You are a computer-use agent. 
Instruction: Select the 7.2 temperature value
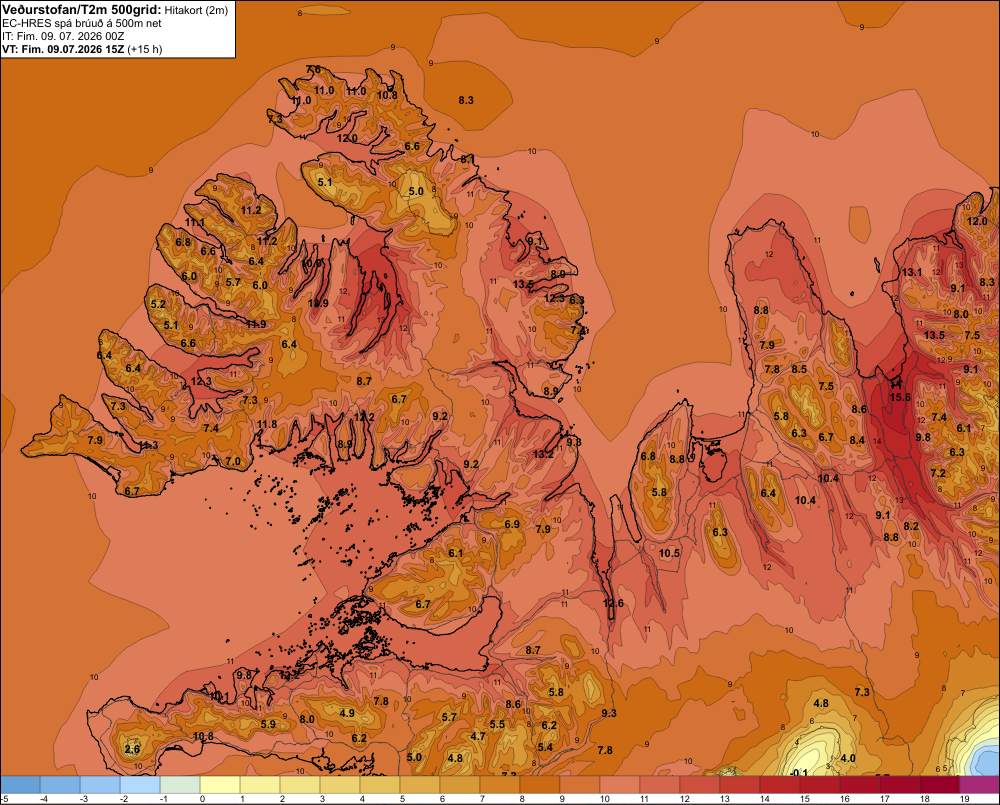point(938,473)
